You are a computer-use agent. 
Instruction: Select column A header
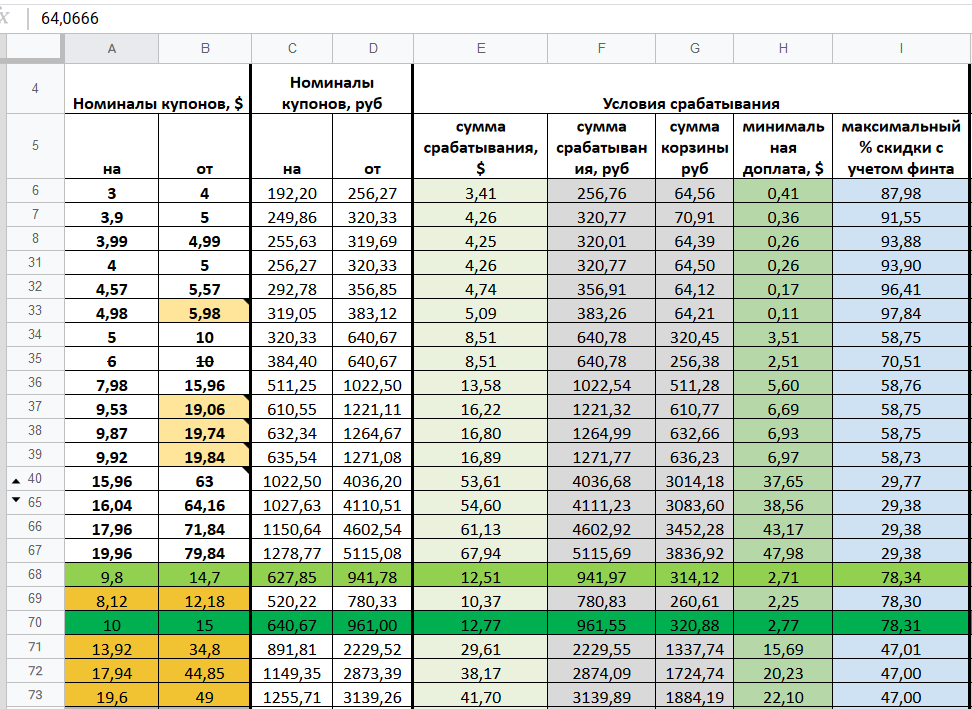tap(112, 48)
